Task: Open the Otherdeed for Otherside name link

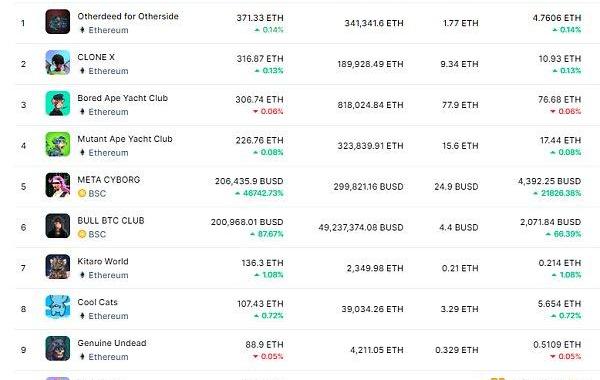Action: 128,16
